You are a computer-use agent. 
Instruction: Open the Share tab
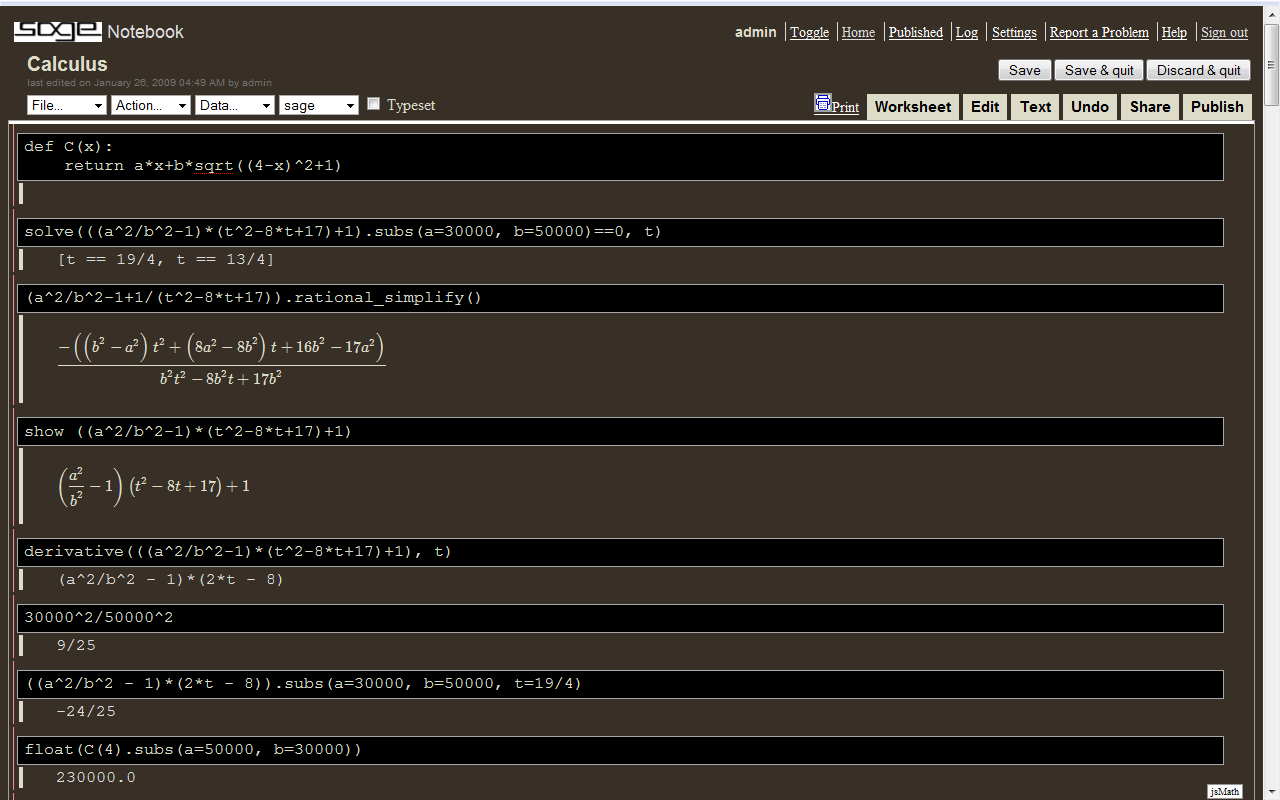pyautogui.click(x=1150, y=107)
